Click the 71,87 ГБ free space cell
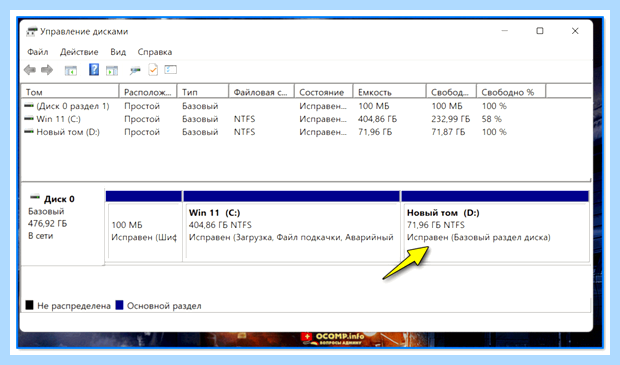 click(x=448, y=132)
